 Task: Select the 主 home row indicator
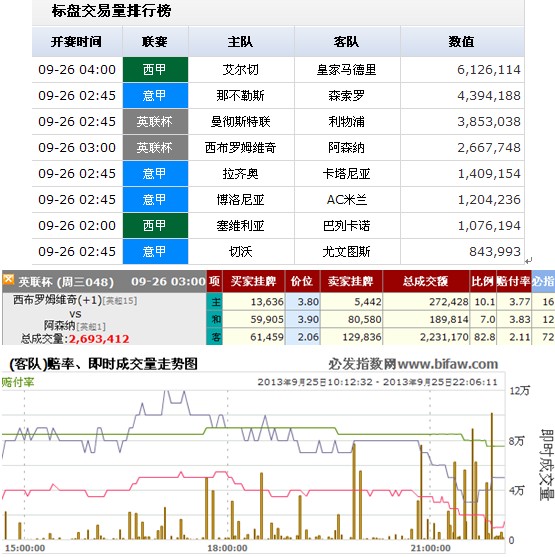click(216, 302)
